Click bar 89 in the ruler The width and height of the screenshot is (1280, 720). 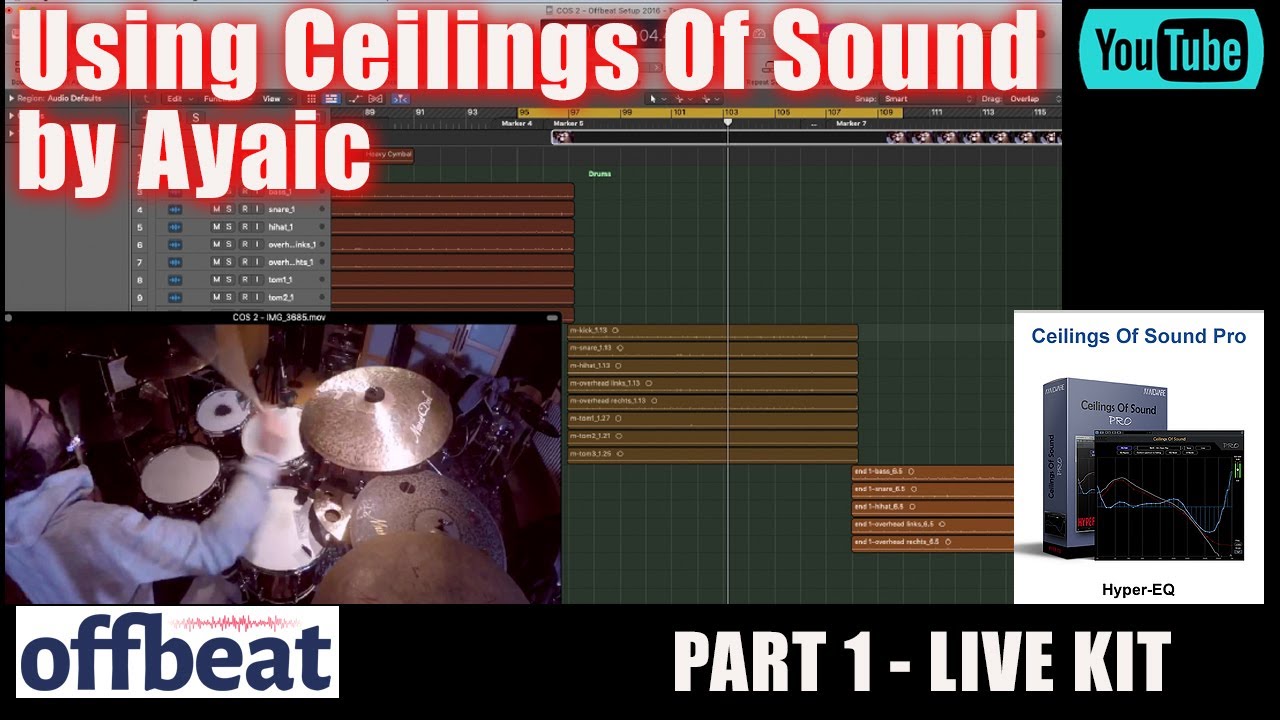(370, 112)
